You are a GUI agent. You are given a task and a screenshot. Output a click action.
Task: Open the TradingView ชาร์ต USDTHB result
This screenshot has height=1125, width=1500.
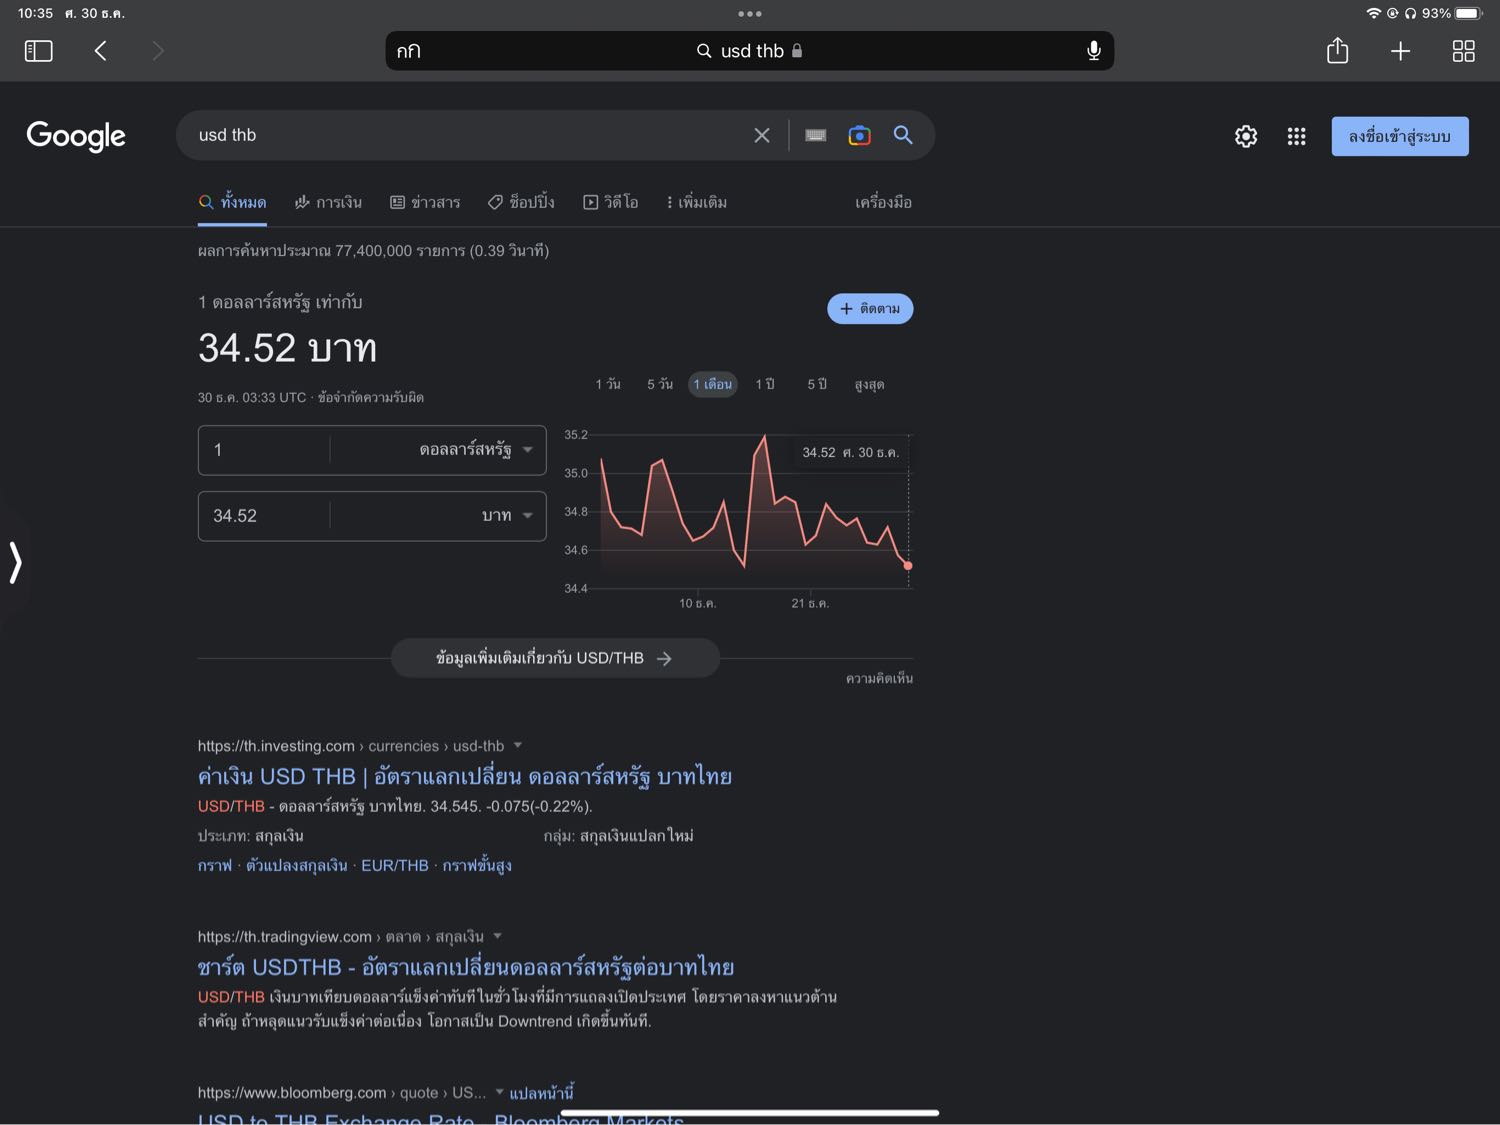[466, 968]
